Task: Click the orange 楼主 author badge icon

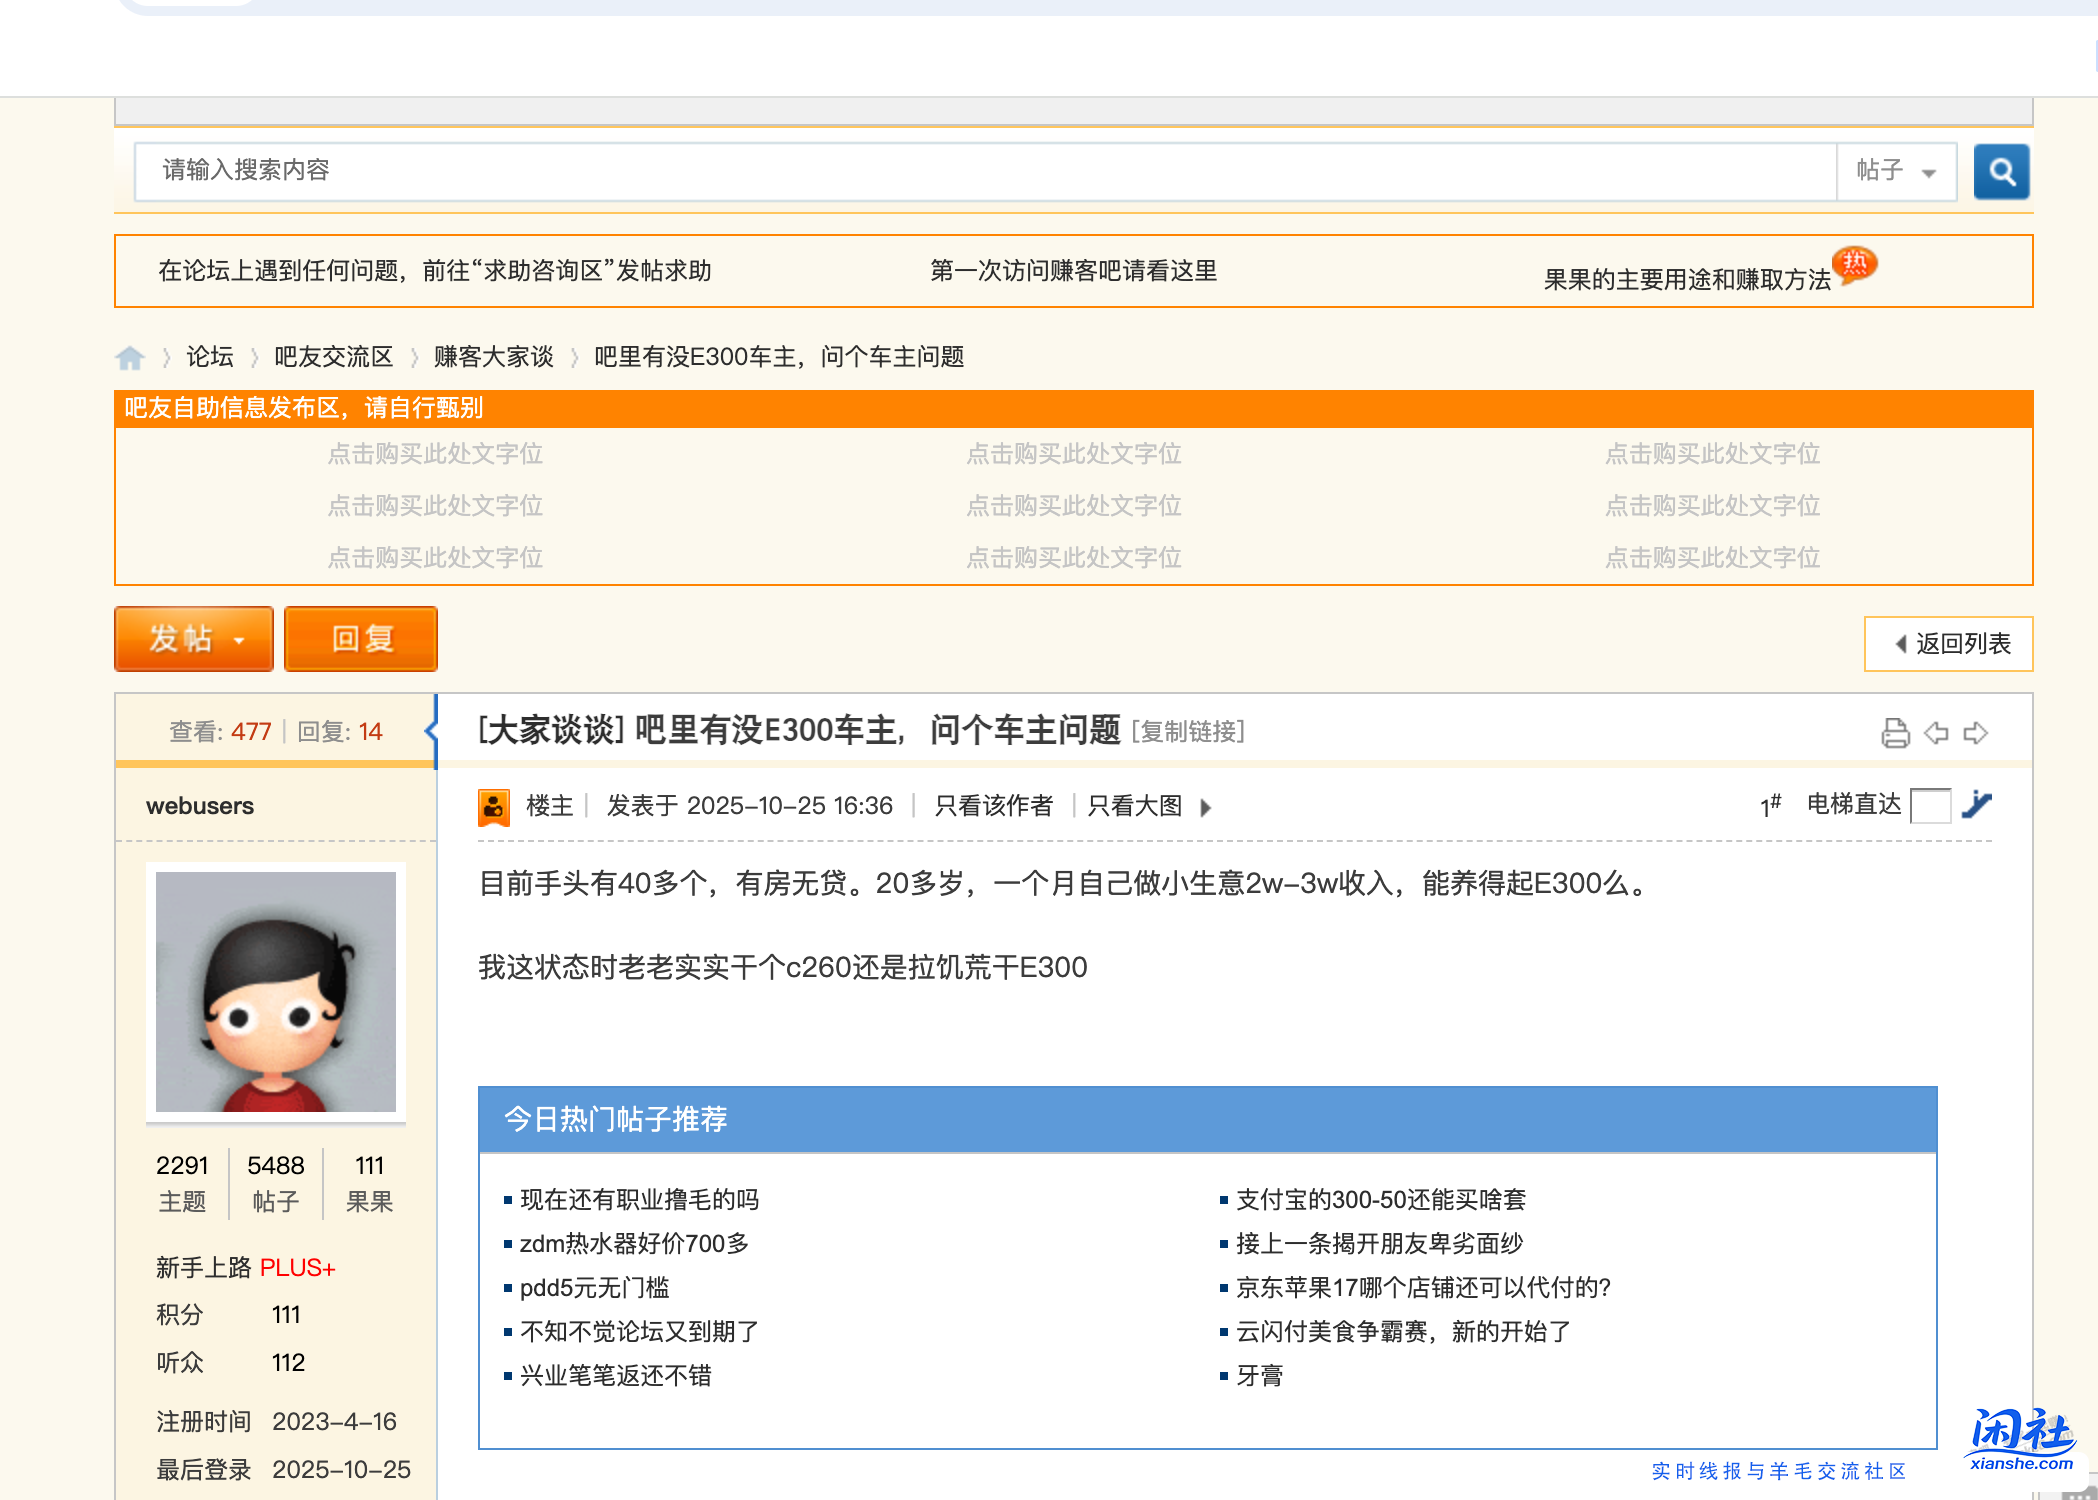Action: pos(492,806)
